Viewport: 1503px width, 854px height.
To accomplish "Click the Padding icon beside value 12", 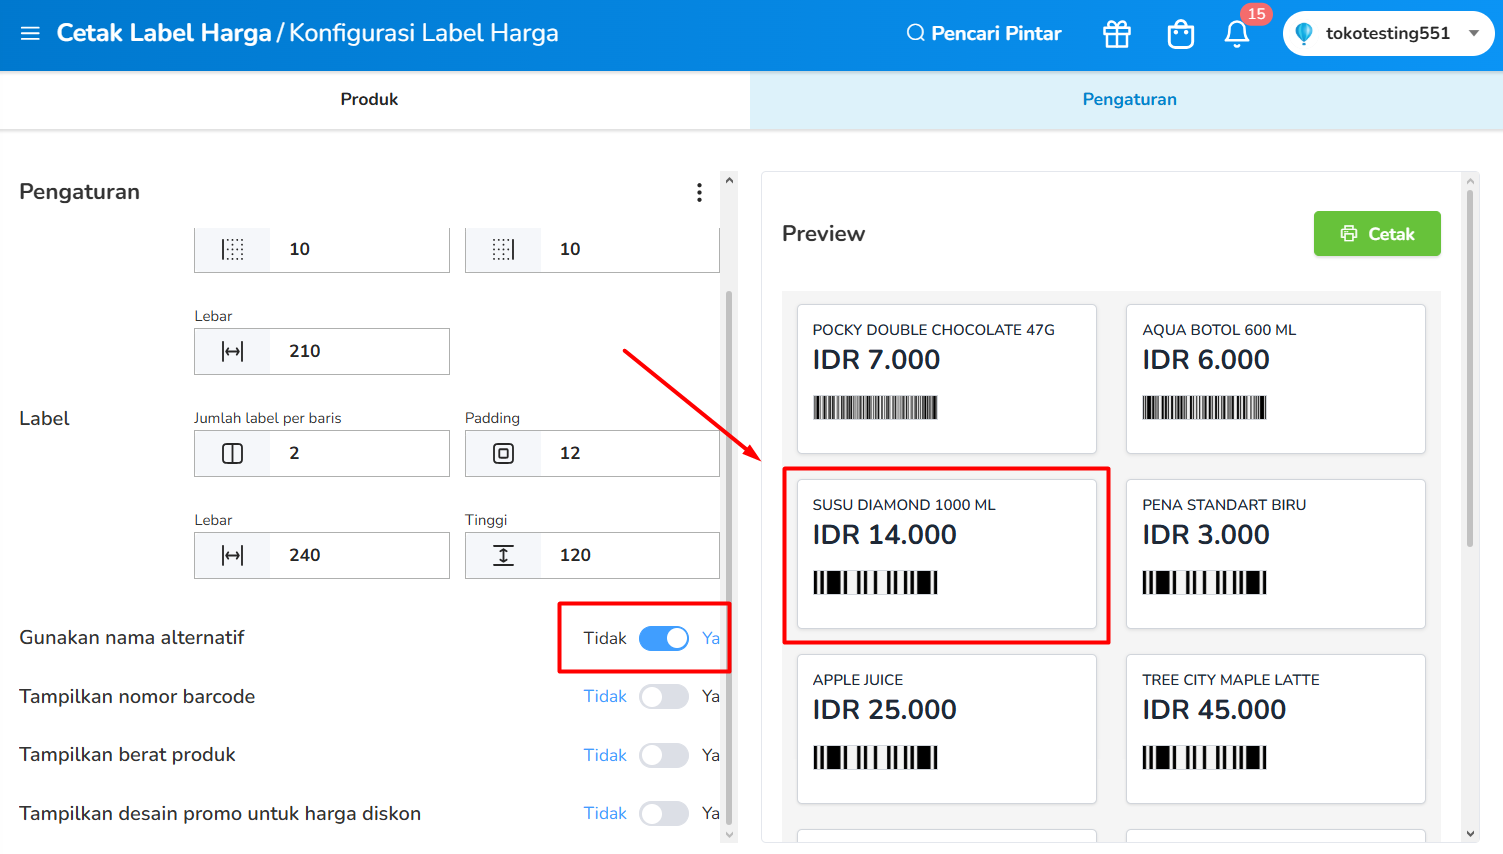I will 503,453.
